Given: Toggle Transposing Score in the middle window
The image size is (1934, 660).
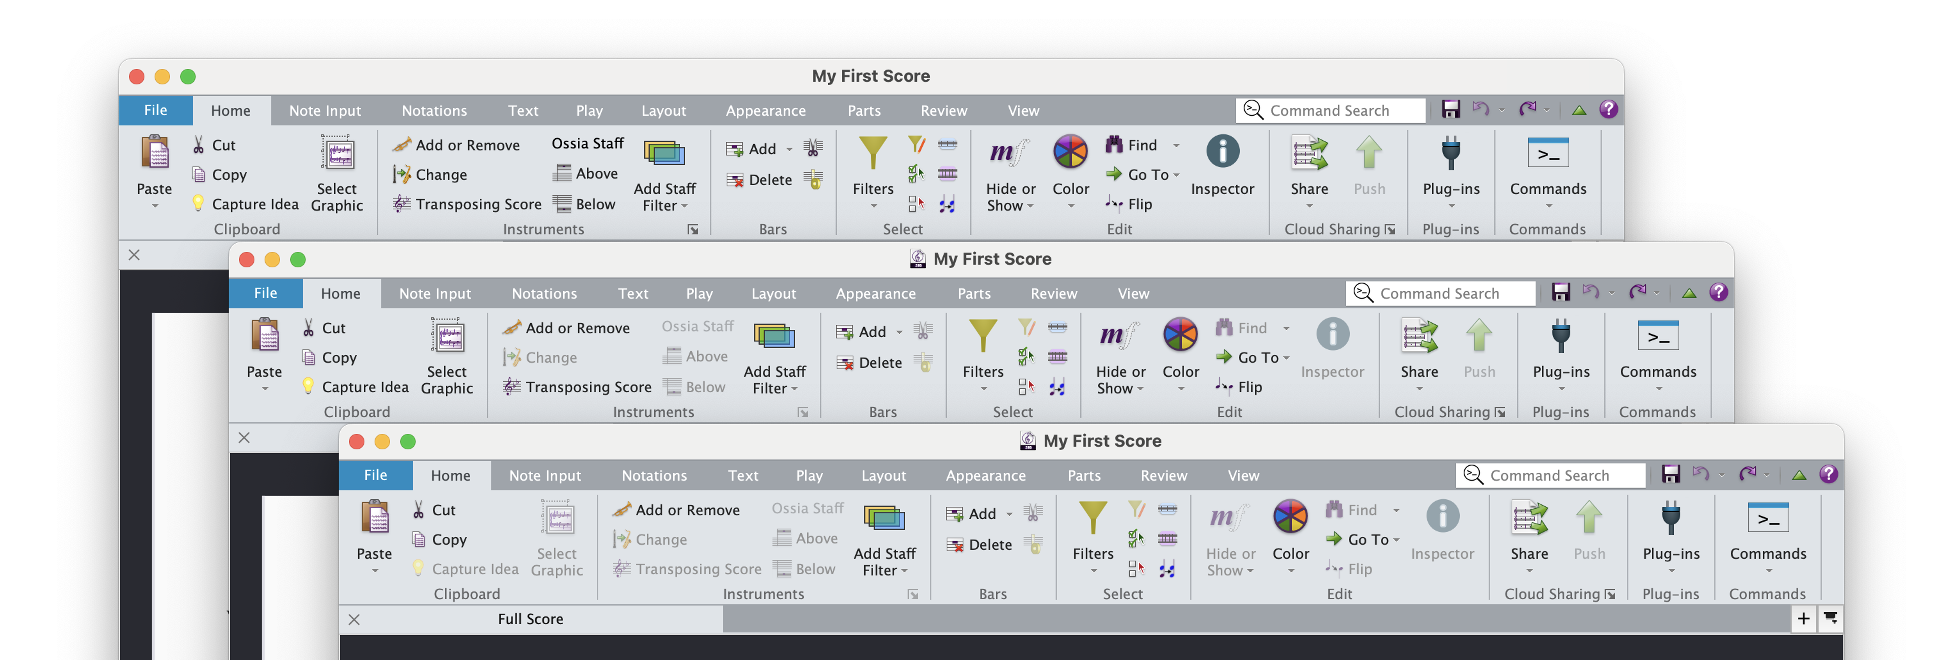Looking at the screenshot, I should pos(578,387).
